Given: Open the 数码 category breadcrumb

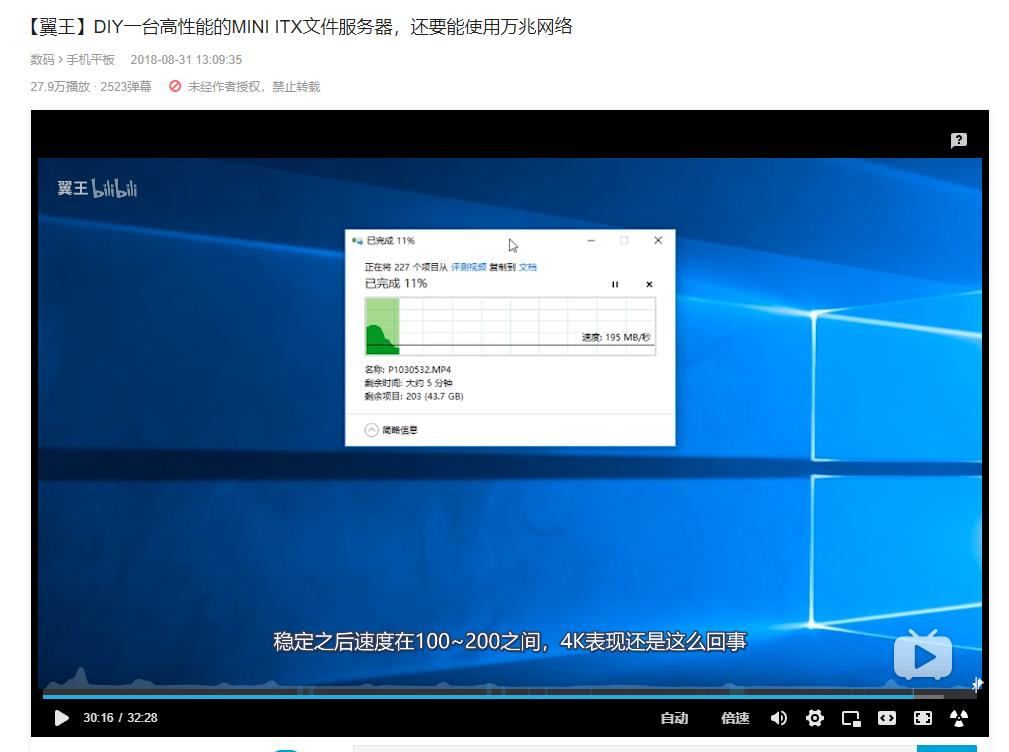Looking at the screenshot, I should tap(42, 60).
